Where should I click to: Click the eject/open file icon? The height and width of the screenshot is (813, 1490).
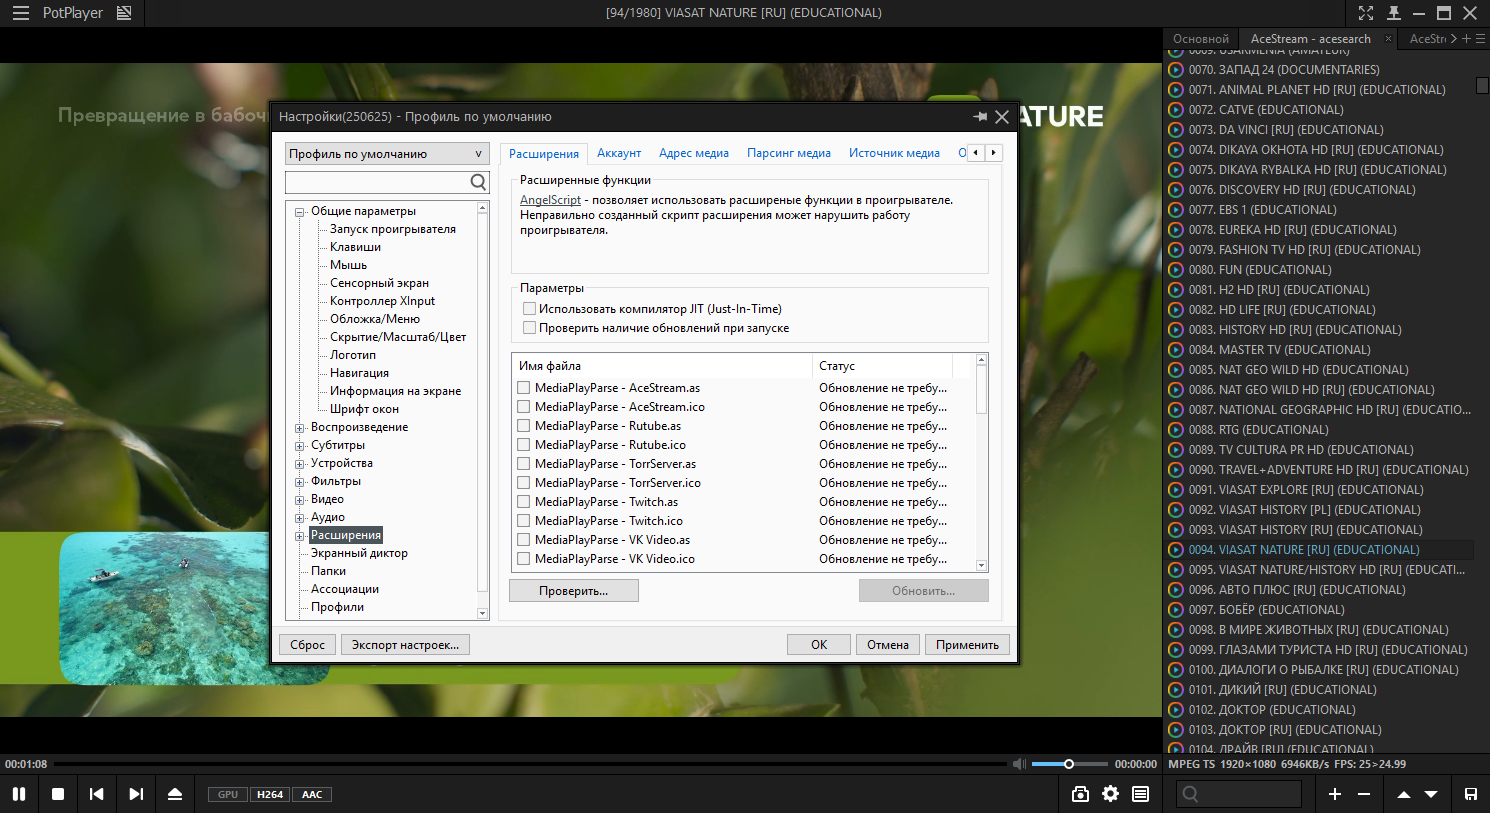175,794
